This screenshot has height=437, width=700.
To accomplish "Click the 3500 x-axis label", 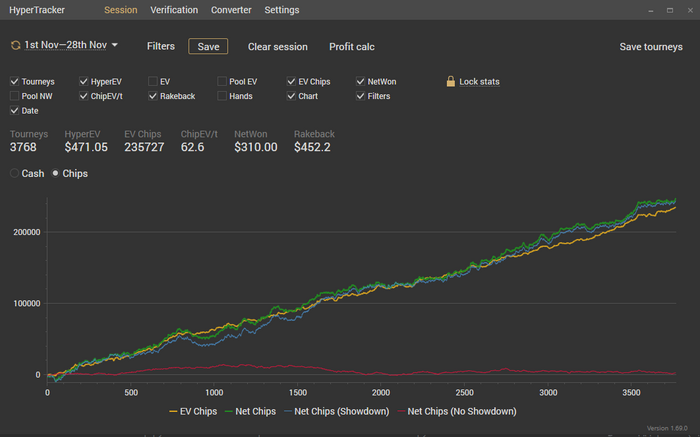I will pyautogui.click(x=631, y=393).
